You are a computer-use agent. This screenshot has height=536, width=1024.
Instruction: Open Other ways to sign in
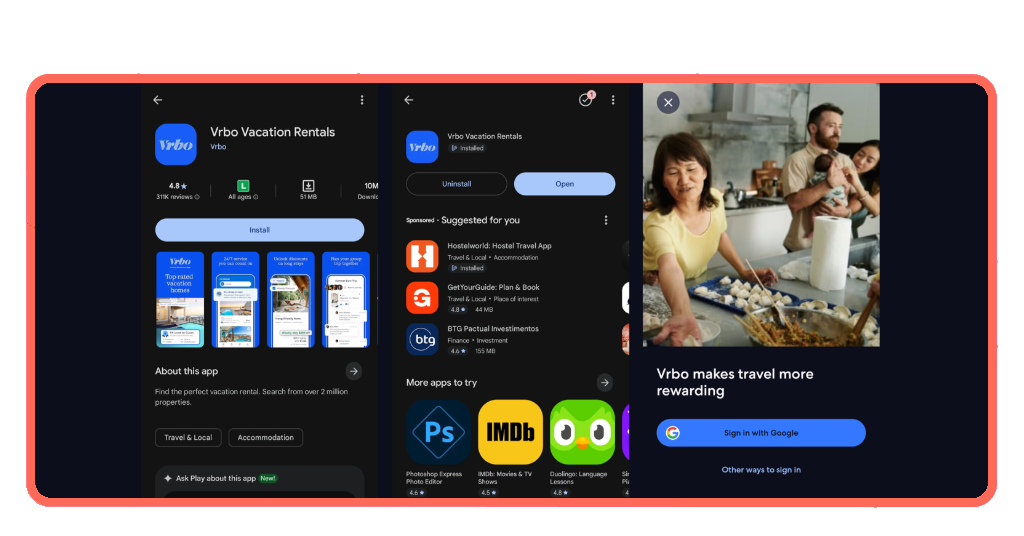coord(761,470)
